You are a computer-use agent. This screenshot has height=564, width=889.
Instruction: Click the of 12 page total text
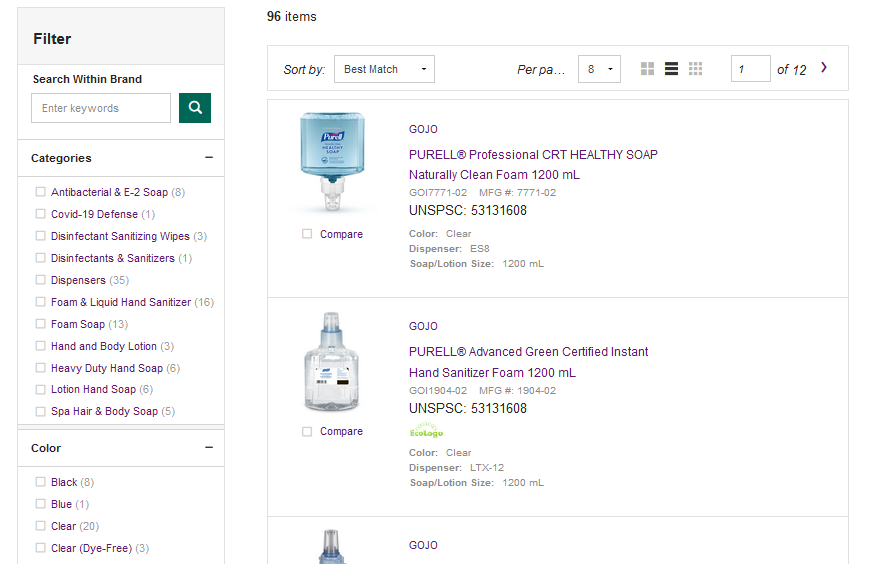(x=791, y=70)
